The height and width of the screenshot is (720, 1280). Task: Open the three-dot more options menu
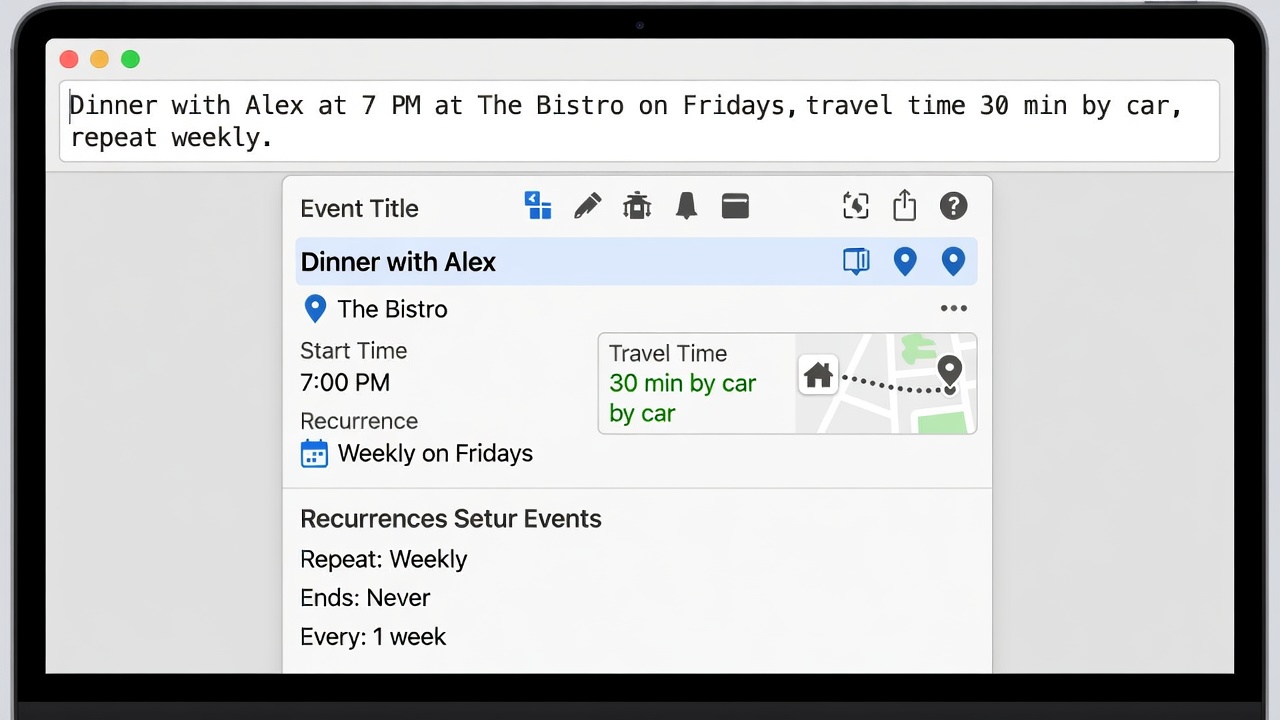pyautogui.click(x=954, y=309)
